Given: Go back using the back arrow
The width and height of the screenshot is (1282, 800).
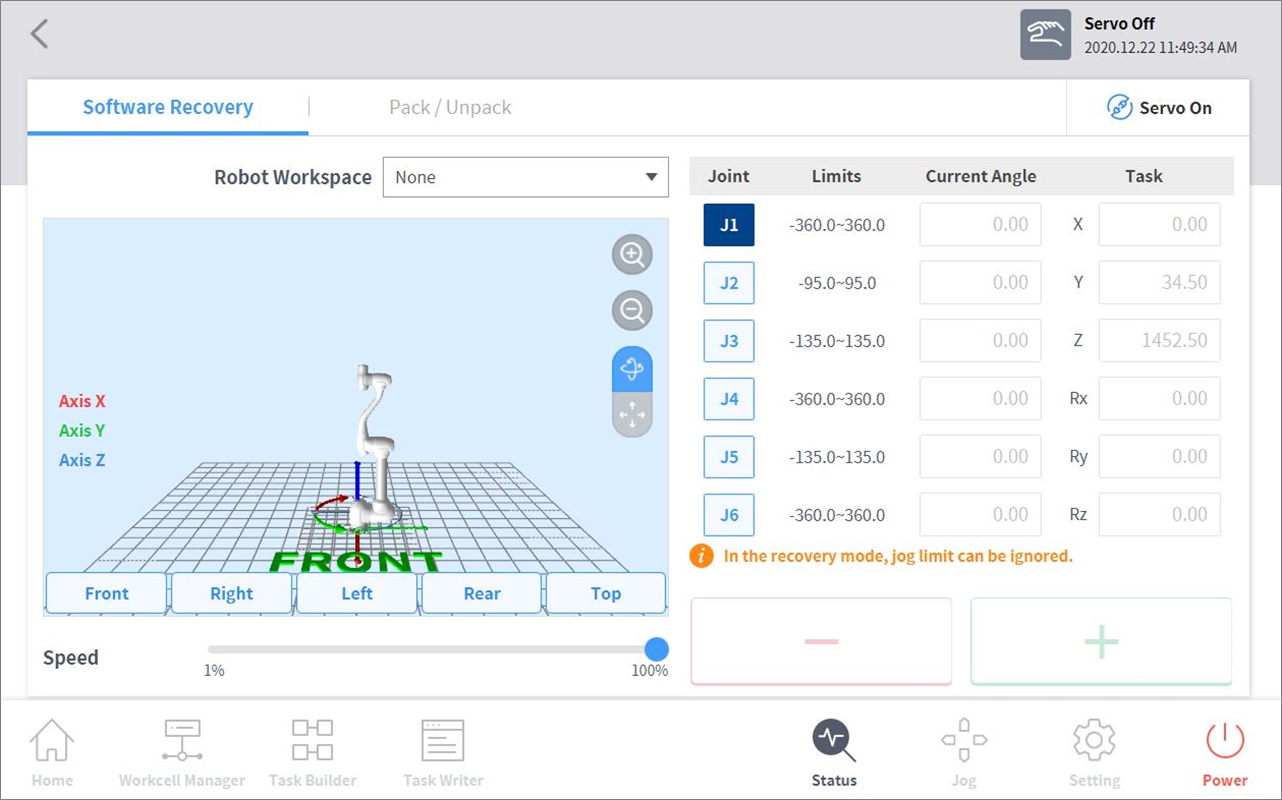Looking at the screenshot, I should tap(39, 34).
